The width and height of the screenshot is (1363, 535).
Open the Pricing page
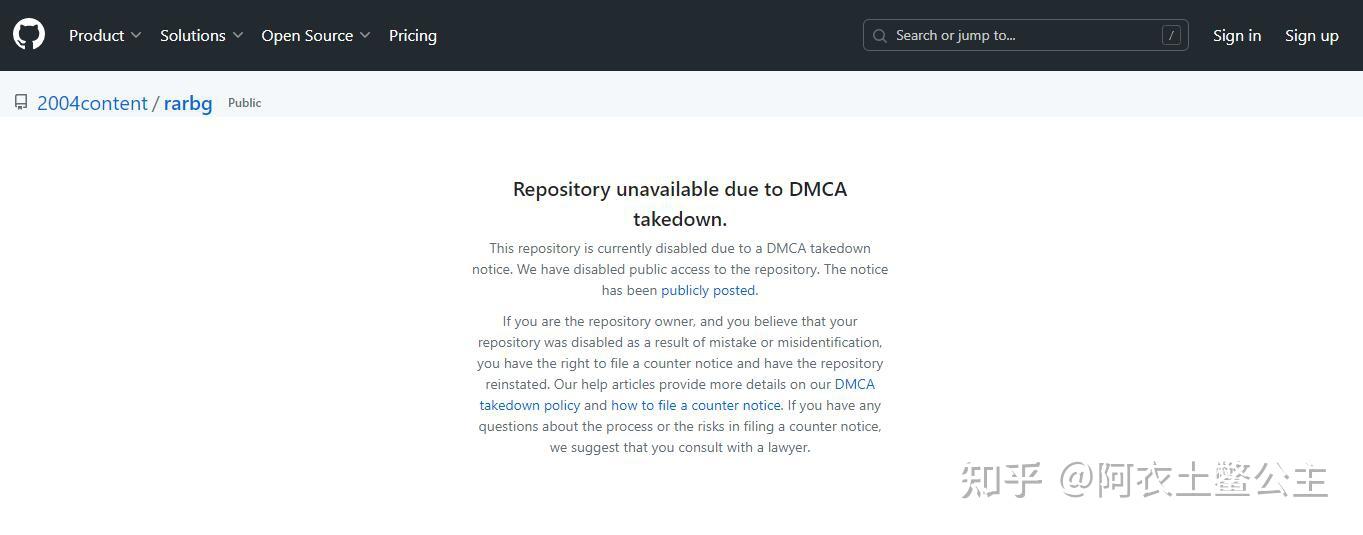(412, 36)
